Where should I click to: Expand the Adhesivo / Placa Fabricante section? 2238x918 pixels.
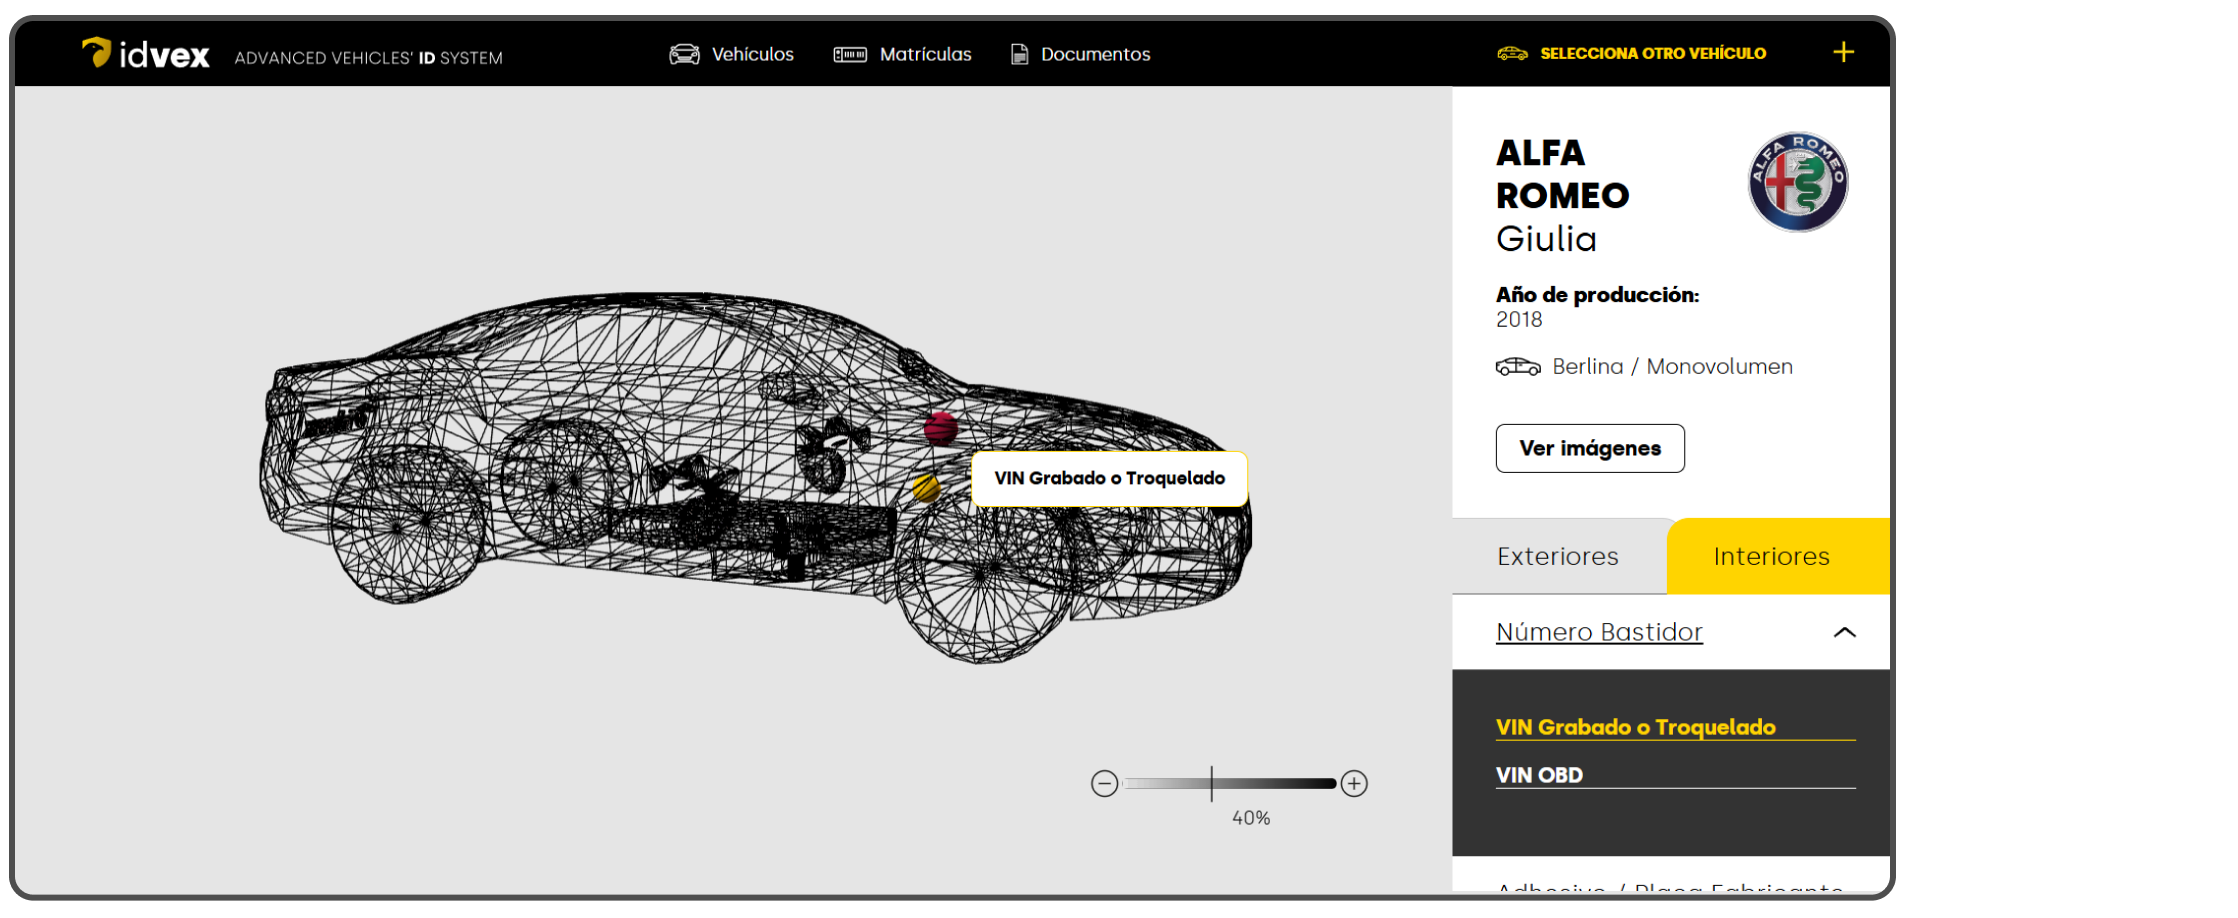pos(1669,884)
